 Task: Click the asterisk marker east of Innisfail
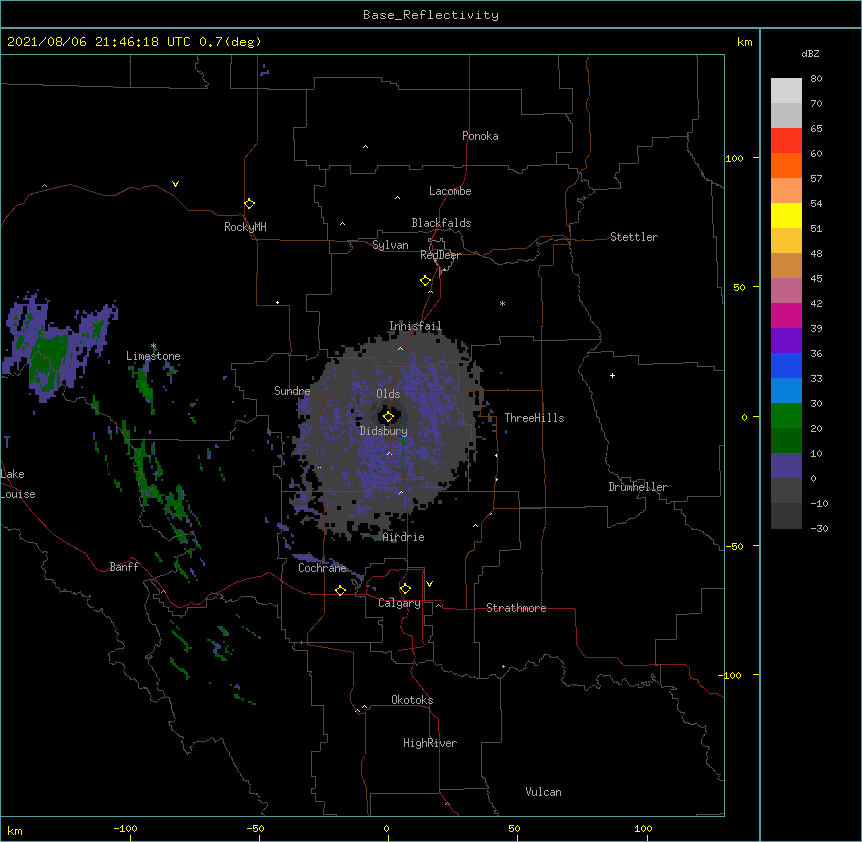(x=502, y=303)
